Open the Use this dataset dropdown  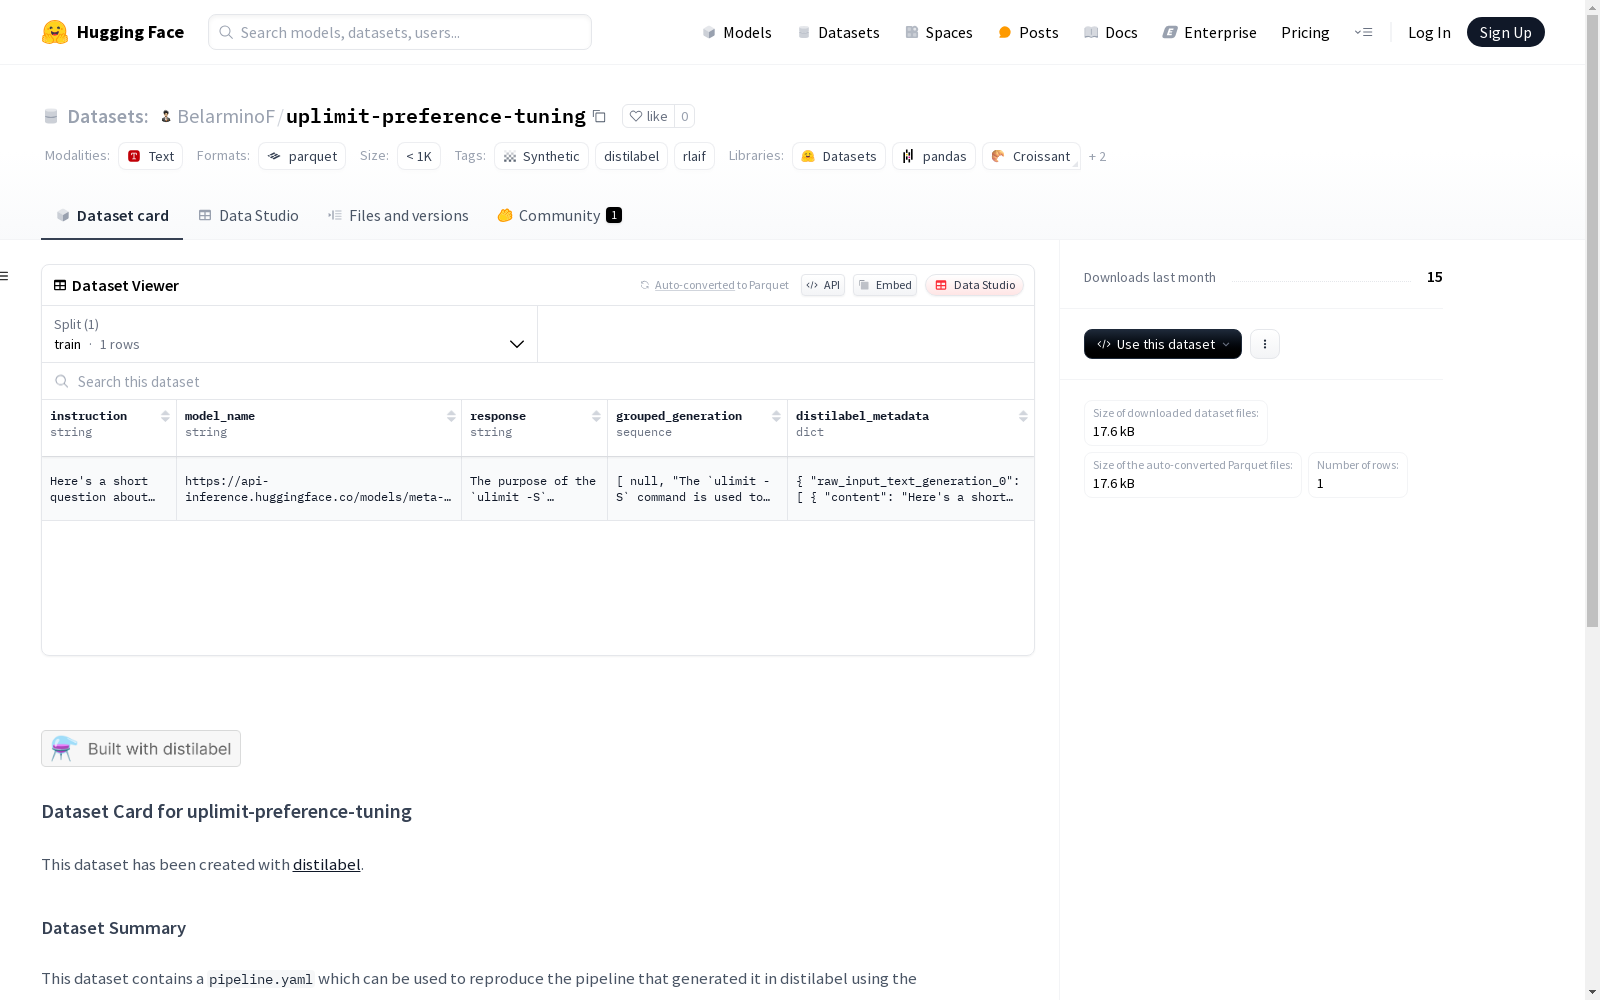coord(1163,344)
